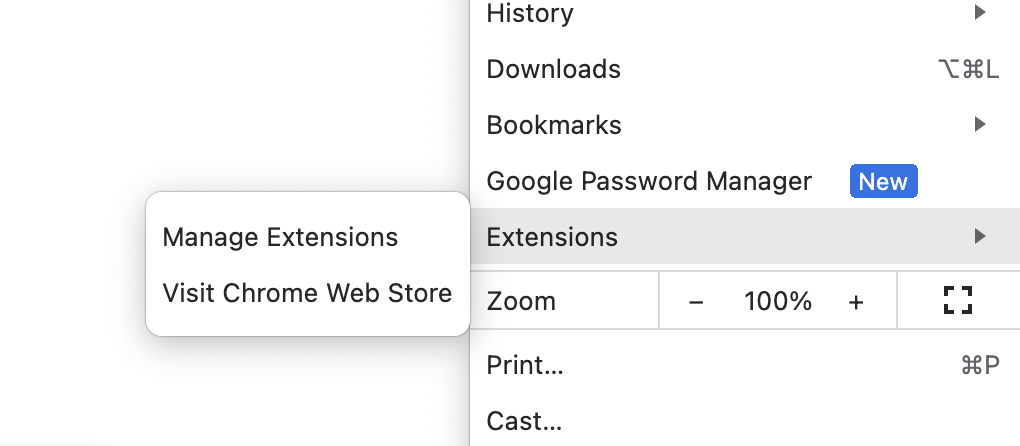Expand the History submenu arrow
Image resolution: width=1020 pixels, height=446 pixels.
[980, 13]
